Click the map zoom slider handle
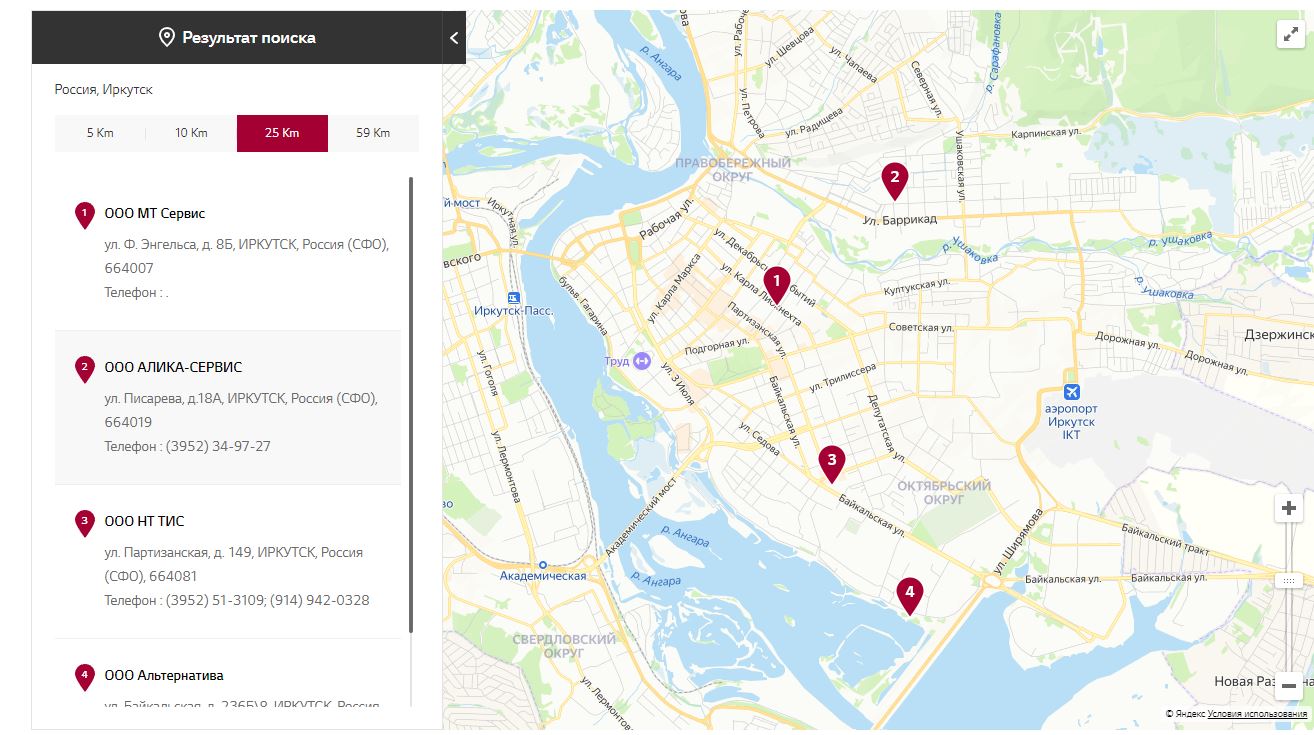Viewport: 1314px width, 735px height. (1288, 581)
